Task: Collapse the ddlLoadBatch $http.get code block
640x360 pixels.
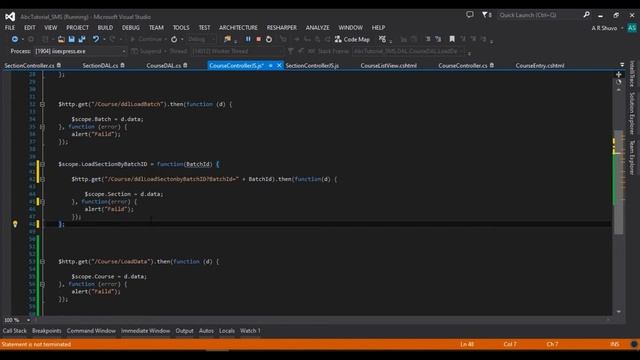Action: pos(42,104)
